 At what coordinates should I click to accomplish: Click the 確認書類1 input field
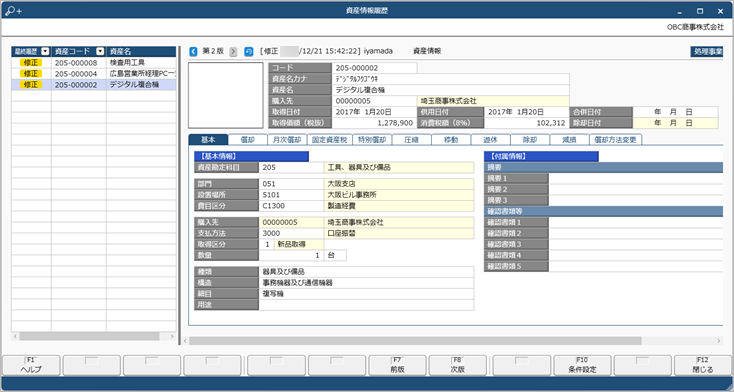[636, 222]
